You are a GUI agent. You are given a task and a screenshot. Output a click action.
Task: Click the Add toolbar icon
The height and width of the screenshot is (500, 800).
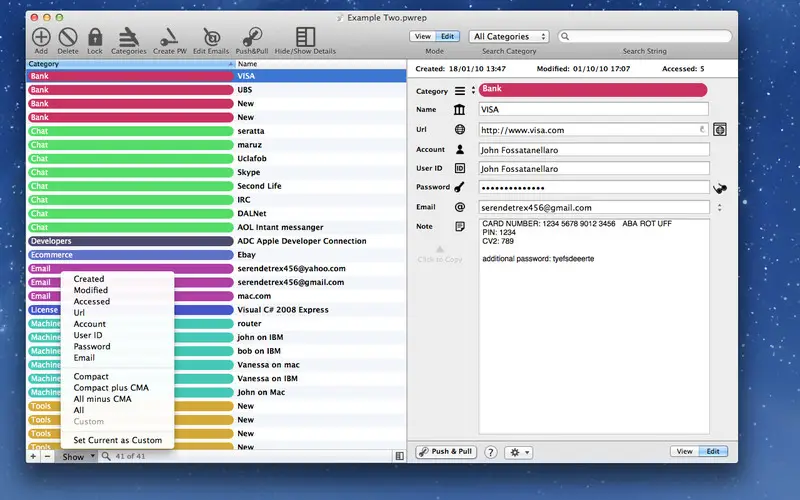pyautogui.click(x=41, y=37)
